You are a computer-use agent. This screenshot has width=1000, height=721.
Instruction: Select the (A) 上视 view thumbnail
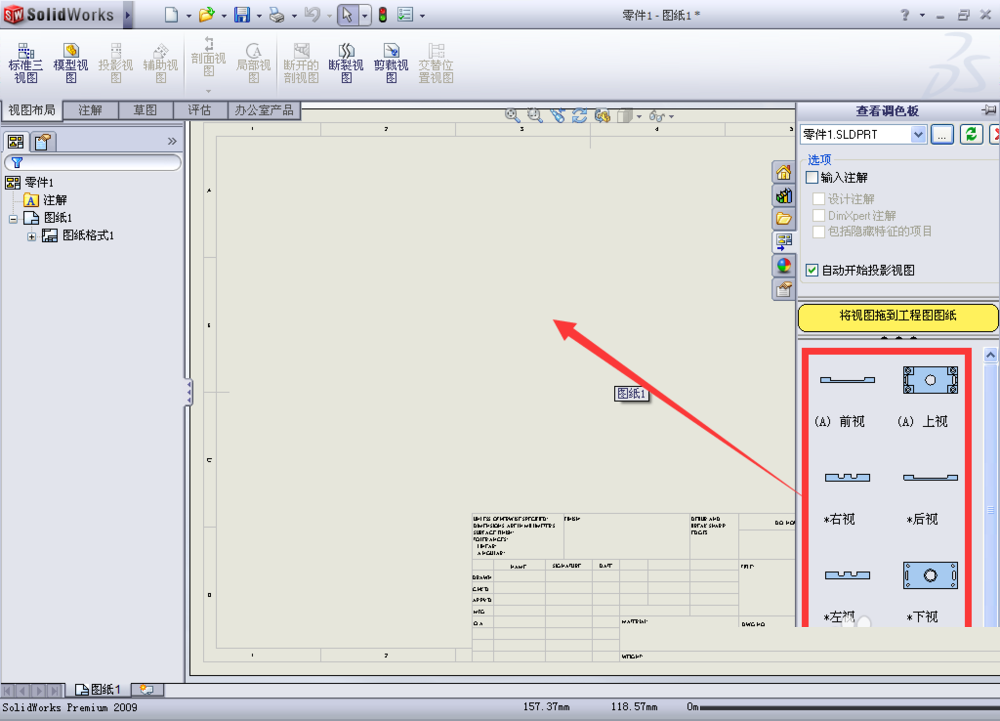click(930, 380)
